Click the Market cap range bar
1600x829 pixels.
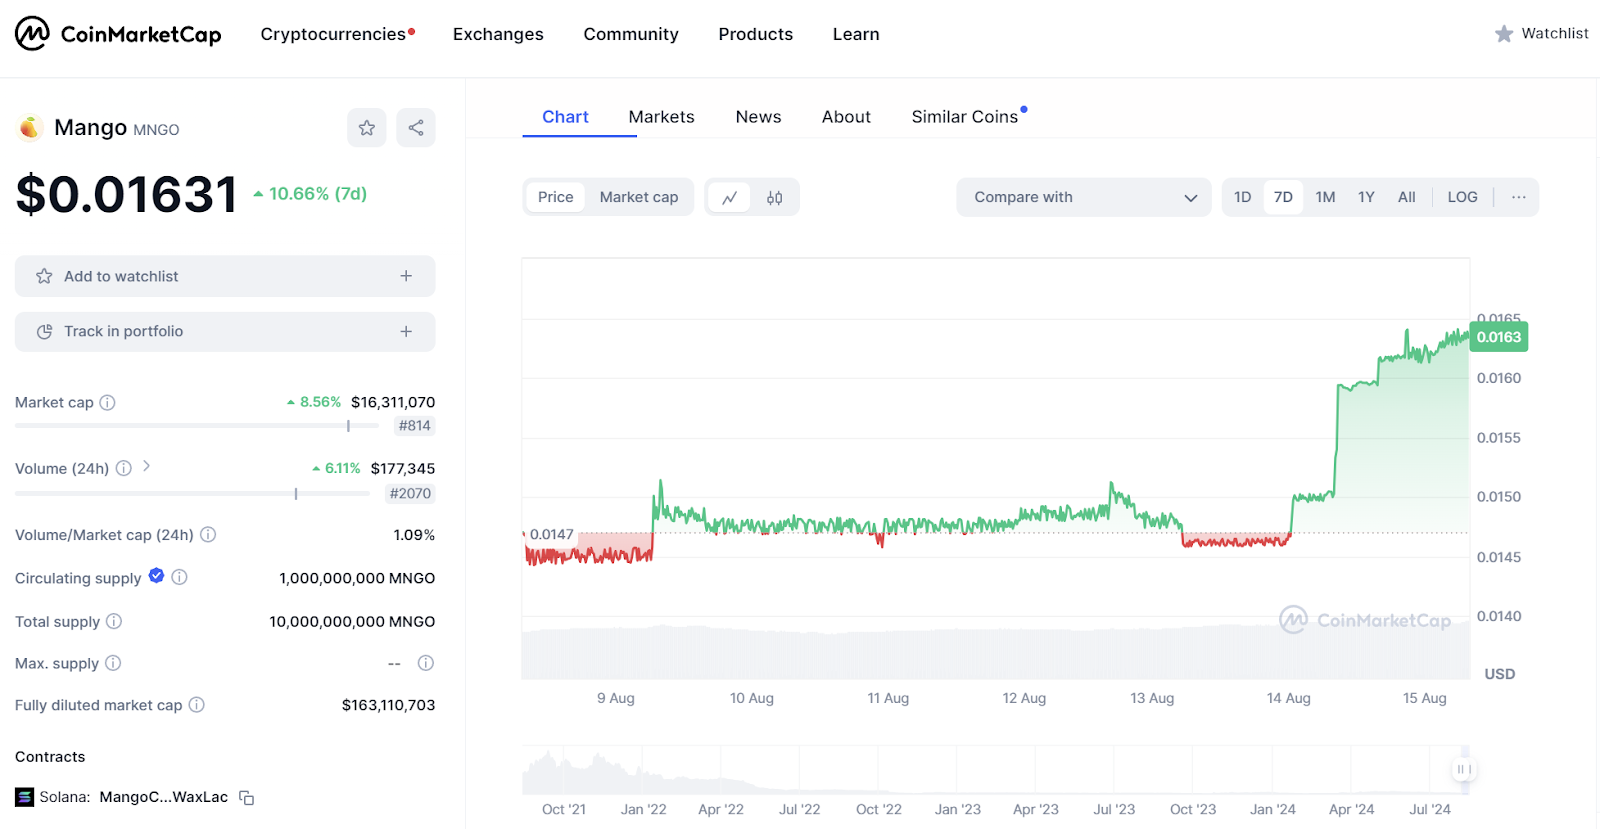tap(197, 426)
